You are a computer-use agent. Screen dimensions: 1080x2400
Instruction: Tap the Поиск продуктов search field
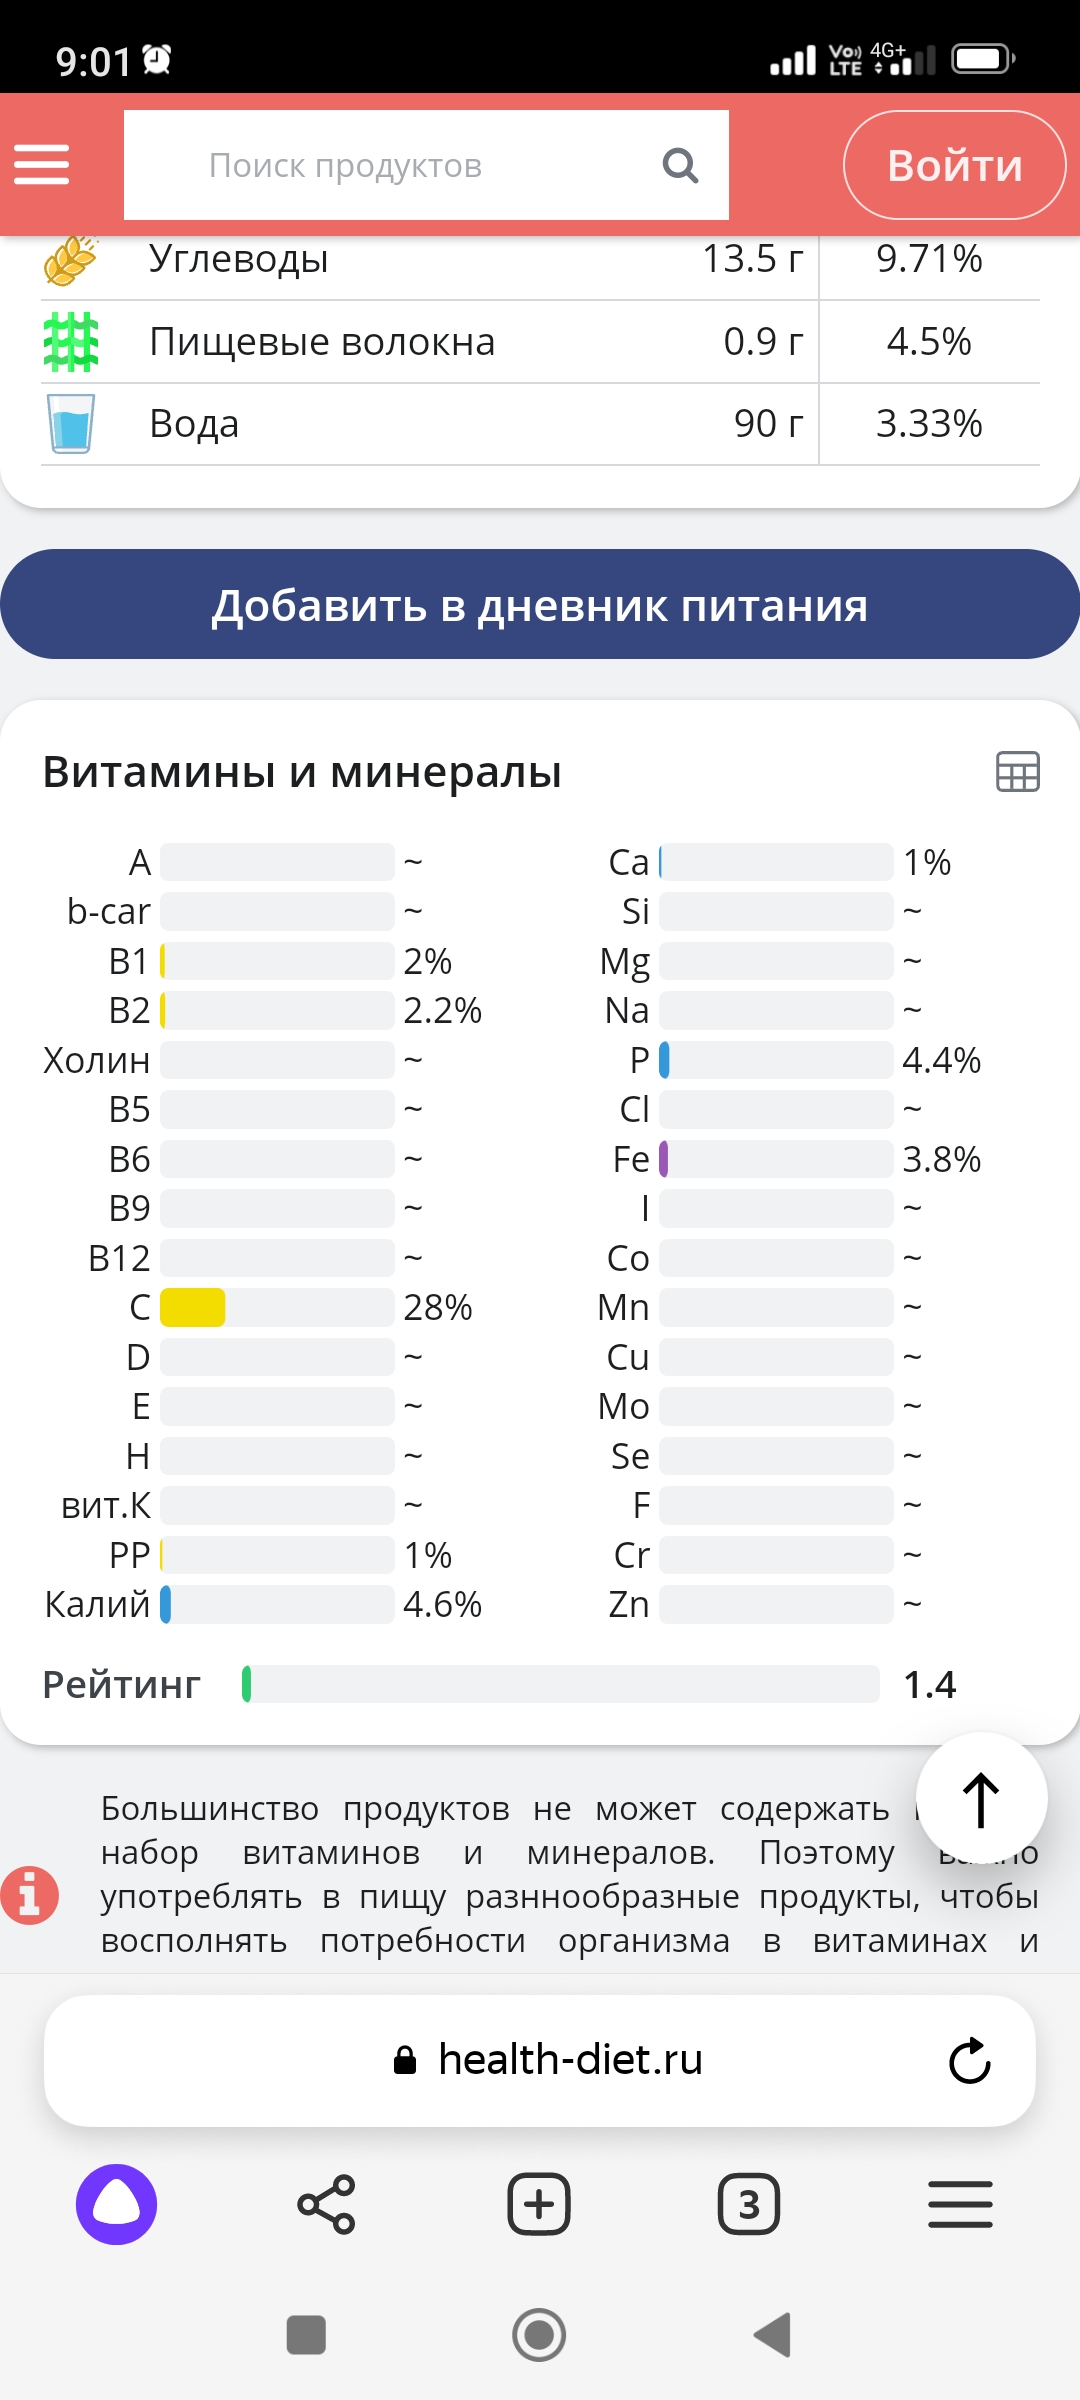(400, 165)
